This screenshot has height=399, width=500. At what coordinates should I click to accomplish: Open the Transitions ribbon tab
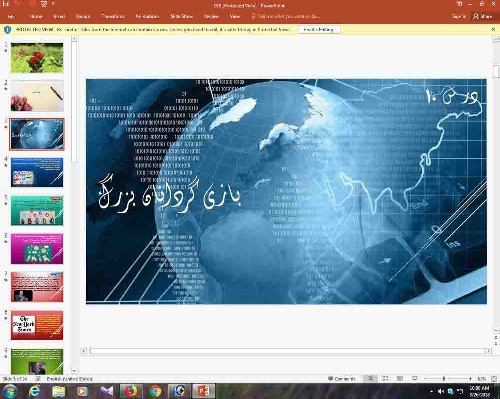point(113,16)
